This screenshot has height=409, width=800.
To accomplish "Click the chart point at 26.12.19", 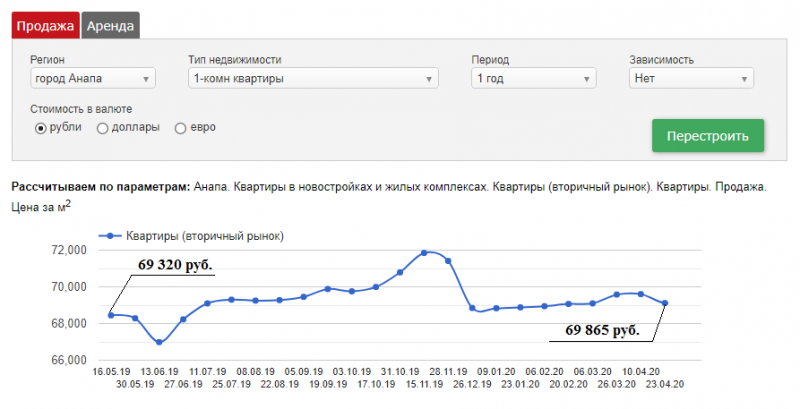I will [x=472, y=308].
